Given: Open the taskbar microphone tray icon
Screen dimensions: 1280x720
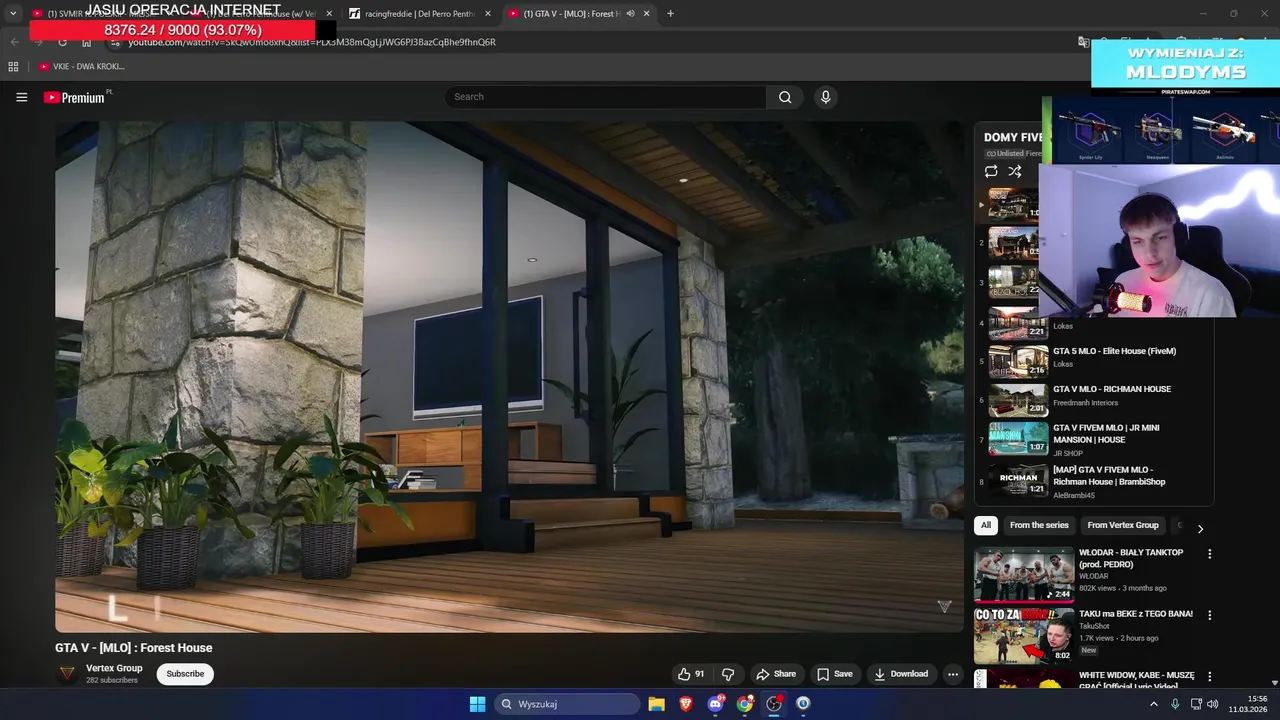Looking at the screenshot, I should (x=1175, y=704).
